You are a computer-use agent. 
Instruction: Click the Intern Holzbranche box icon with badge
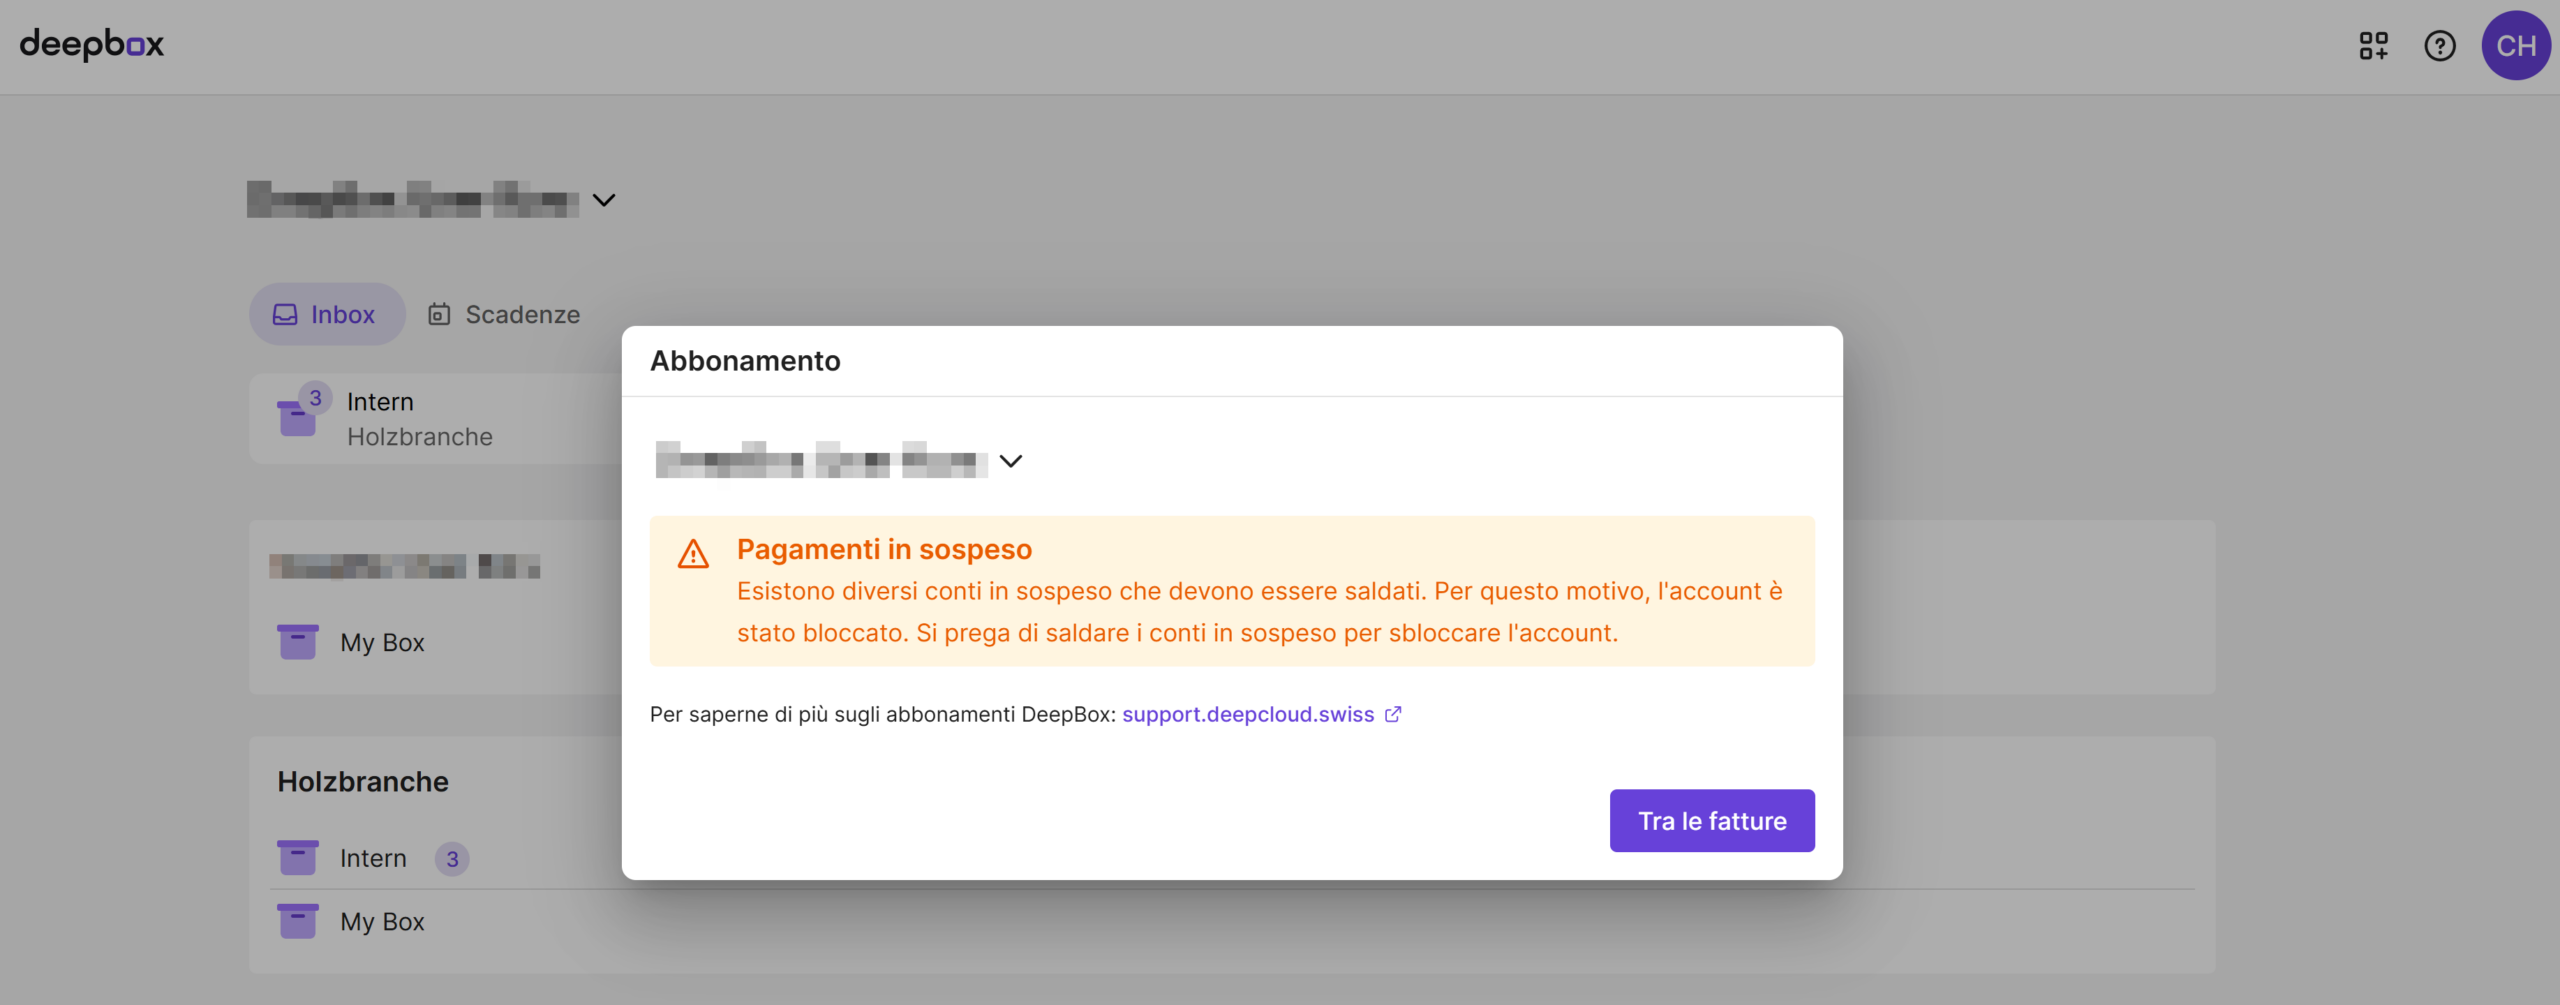(298, 417)
